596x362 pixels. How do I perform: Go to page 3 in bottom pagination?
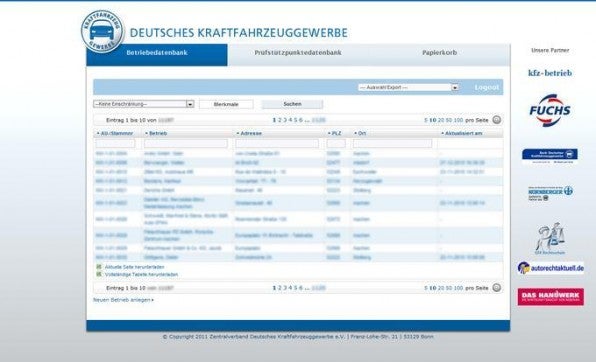pyautogui.click(x=285, y=288)
